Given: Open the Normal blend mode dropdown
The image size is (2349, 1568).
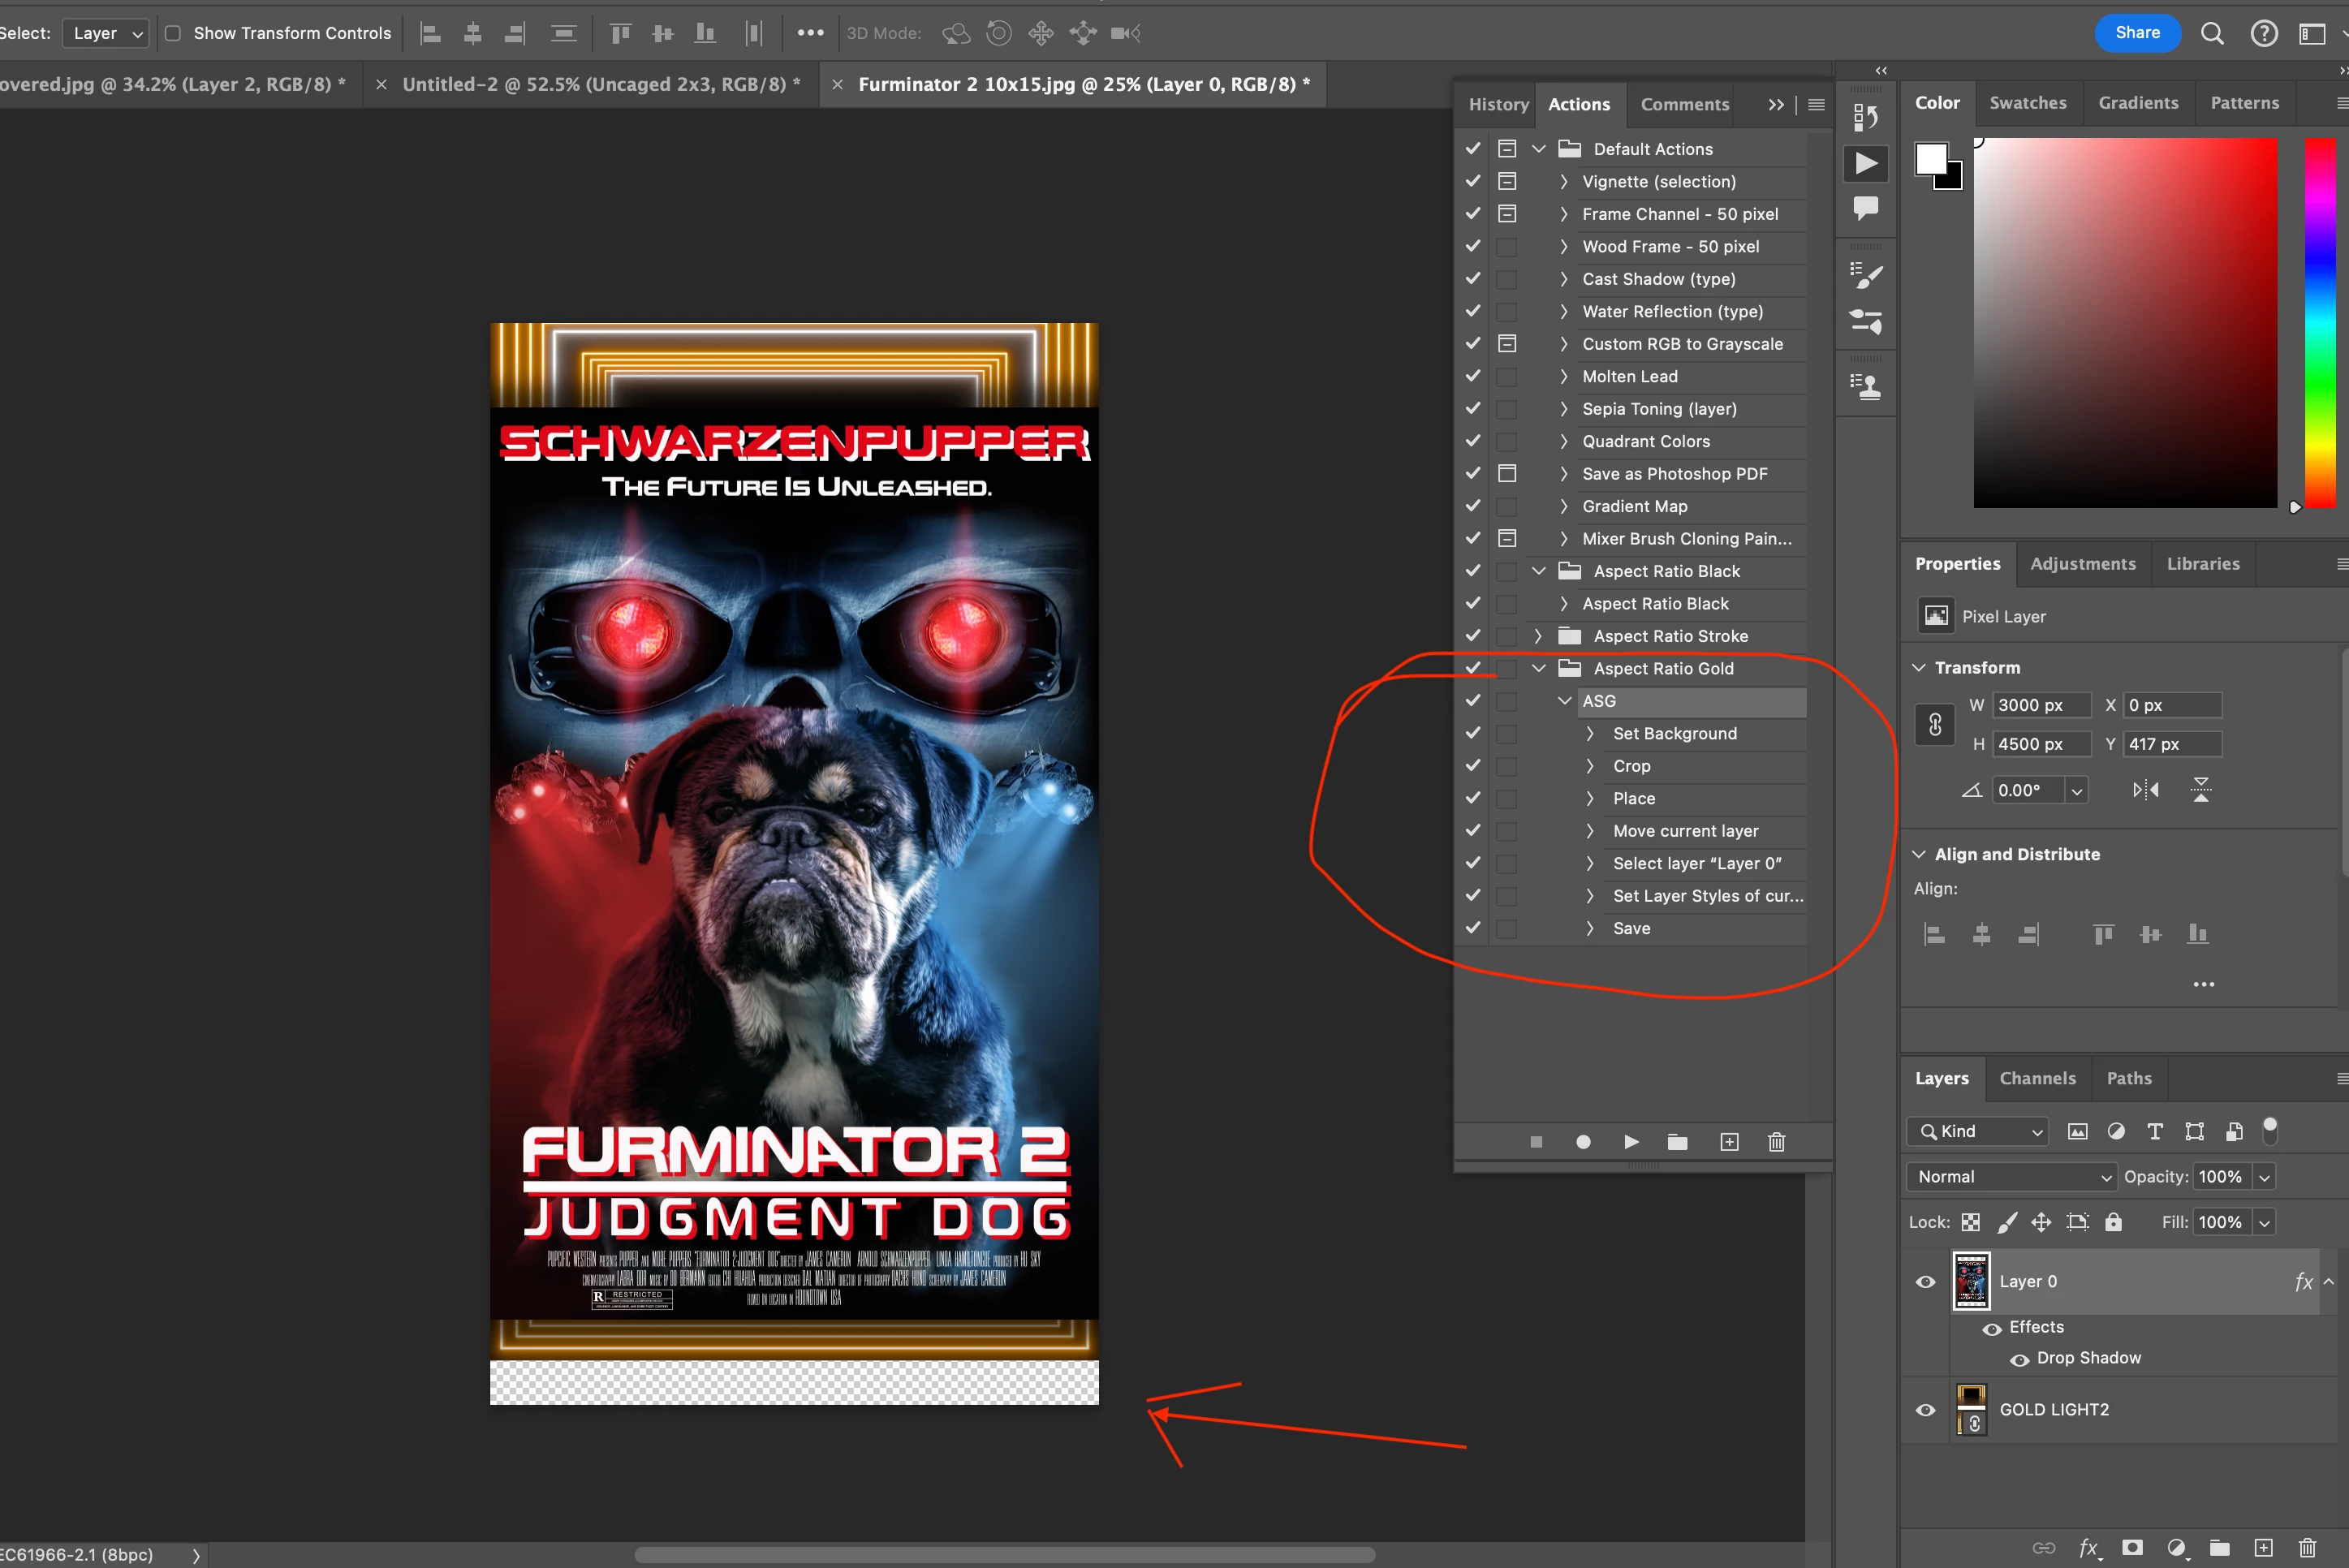Looking at the screenshot, I should click(2011, 1177).
